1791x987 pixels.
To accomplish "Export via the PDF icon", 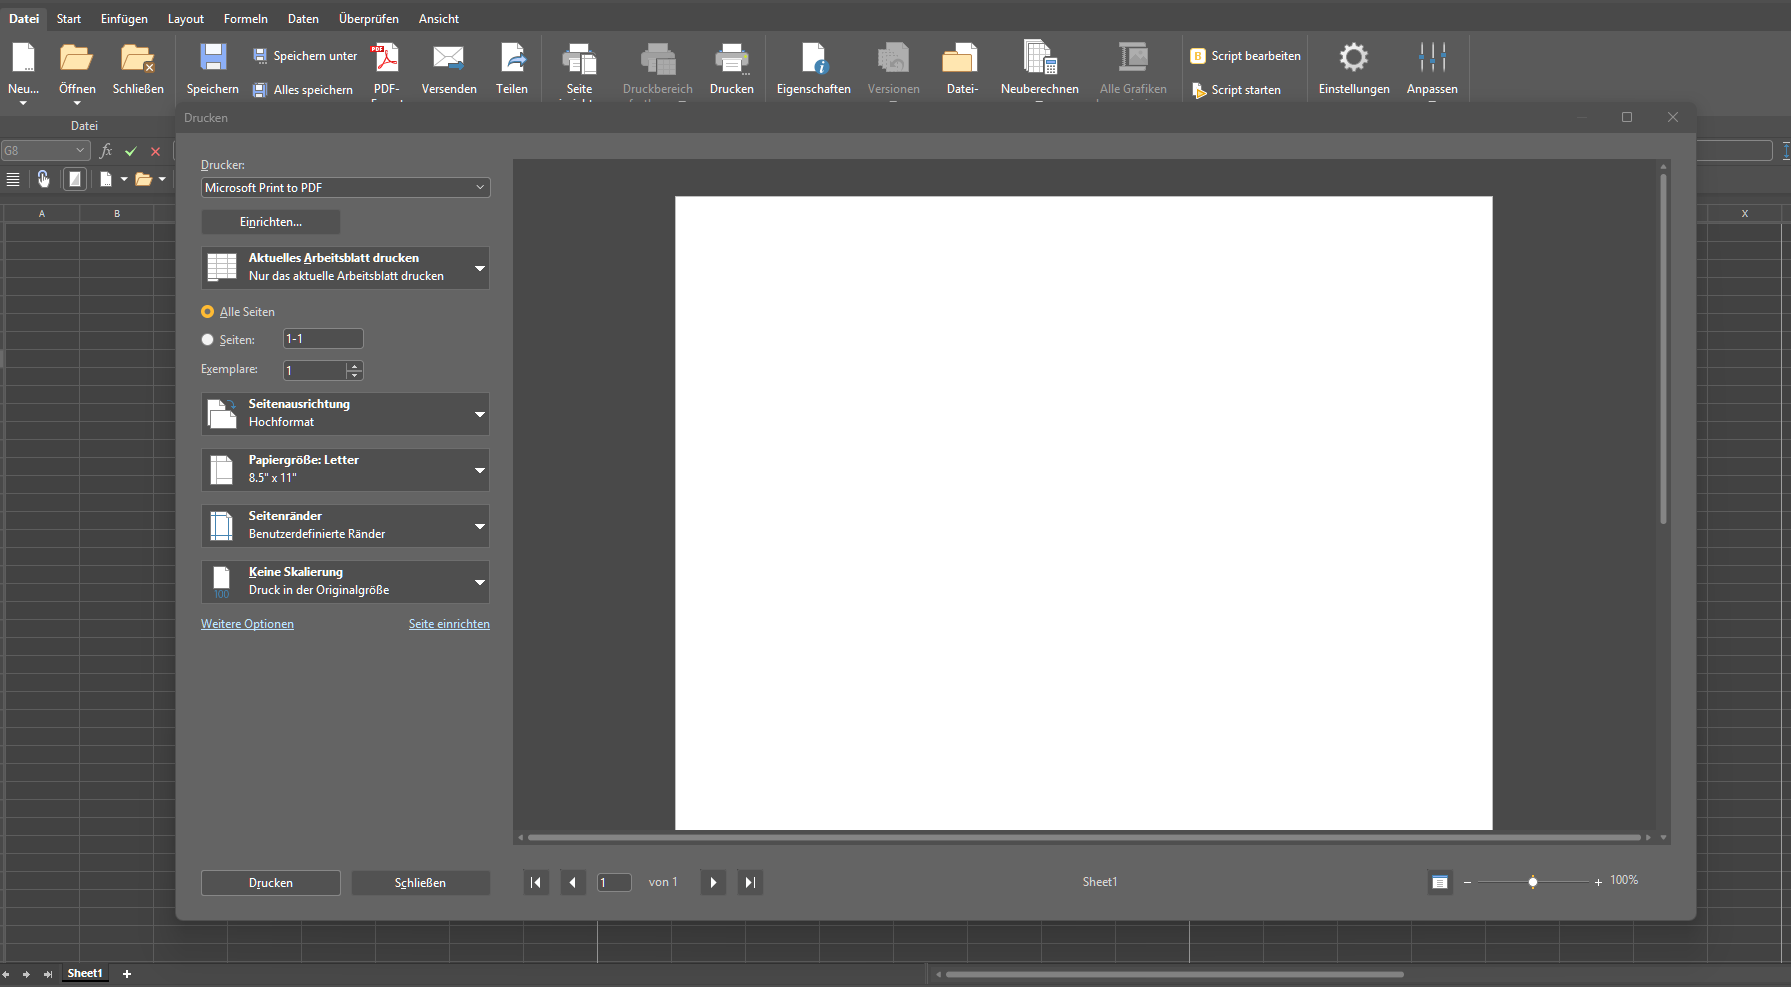I will 386,58.
